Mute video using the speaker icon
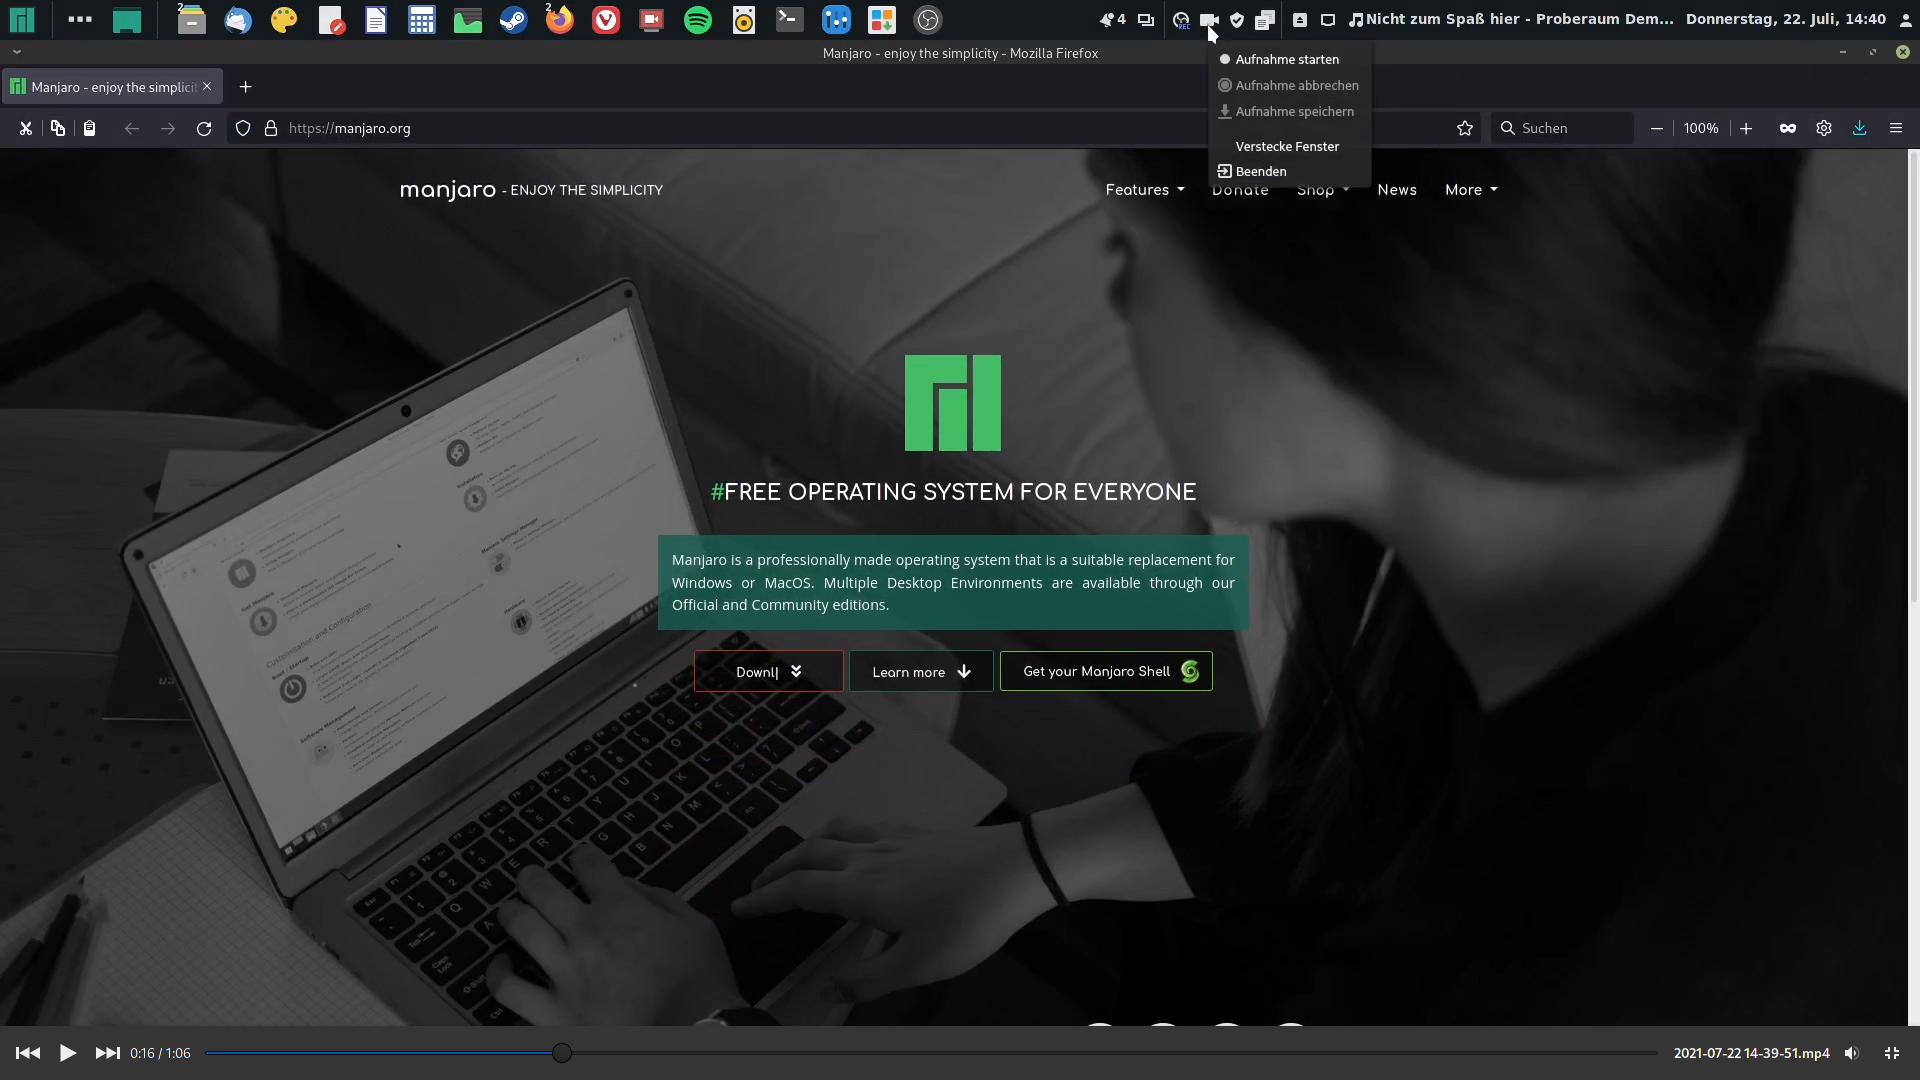This screenshot has height=1080, width=1920. (x=1851, y=1053)
